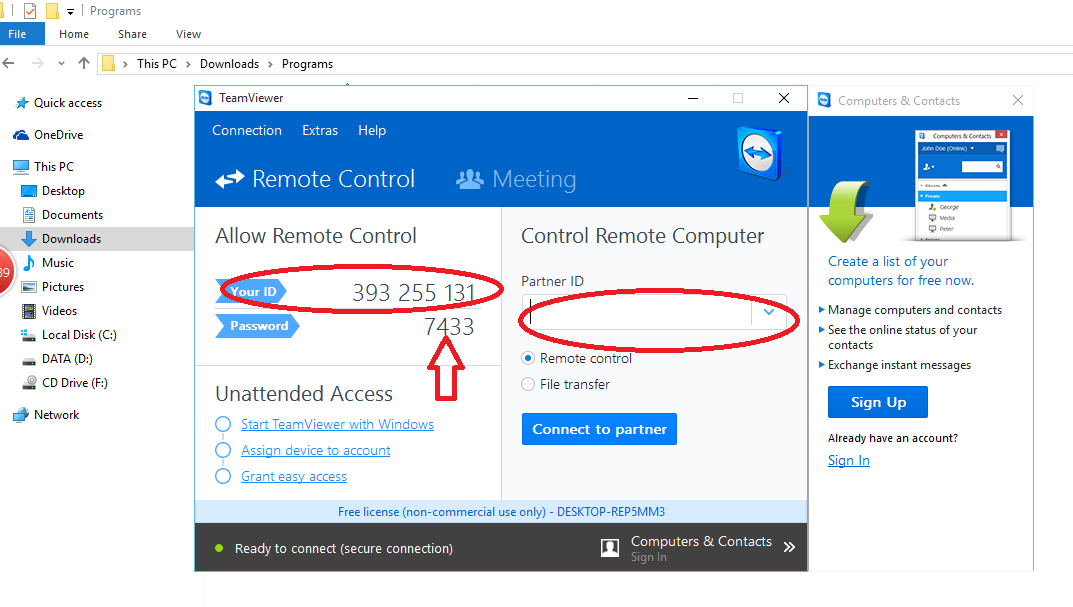Click the Remote Control arrows icon

(x=230, y=179)
